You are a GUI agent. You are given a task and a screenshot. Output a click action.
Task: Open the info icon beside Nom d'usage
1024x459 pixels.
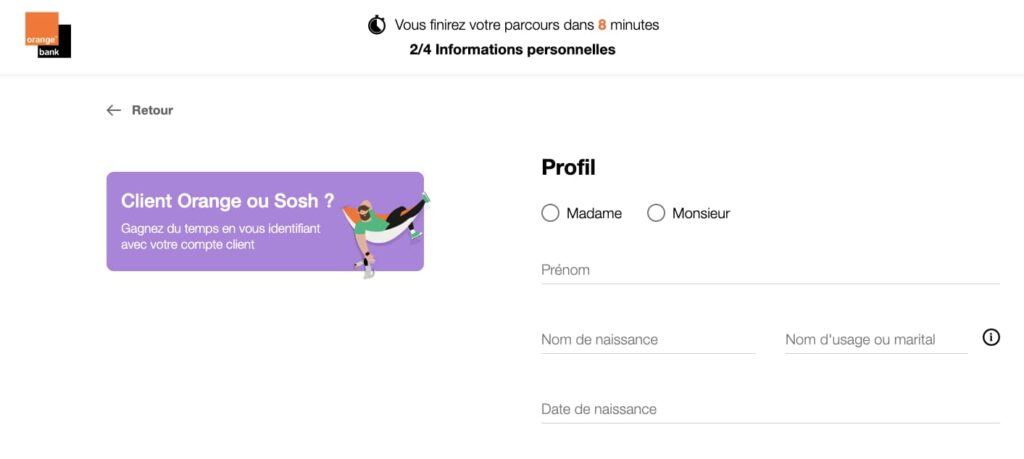991,337
